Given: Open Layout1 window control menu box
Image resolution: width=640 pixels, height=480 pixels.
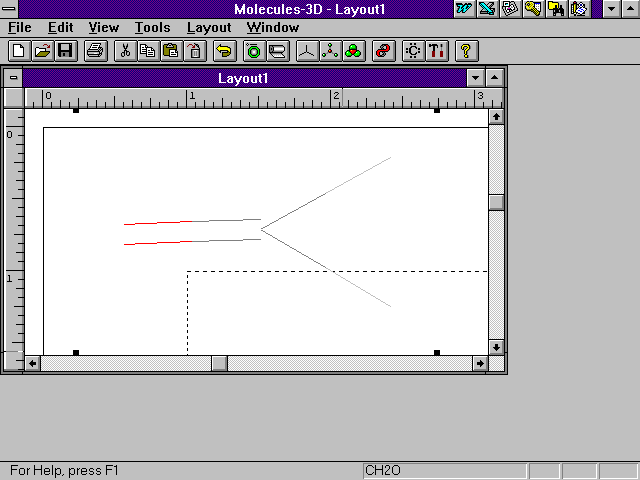Looking at the screenshot, I should click(x=13, y=78).
